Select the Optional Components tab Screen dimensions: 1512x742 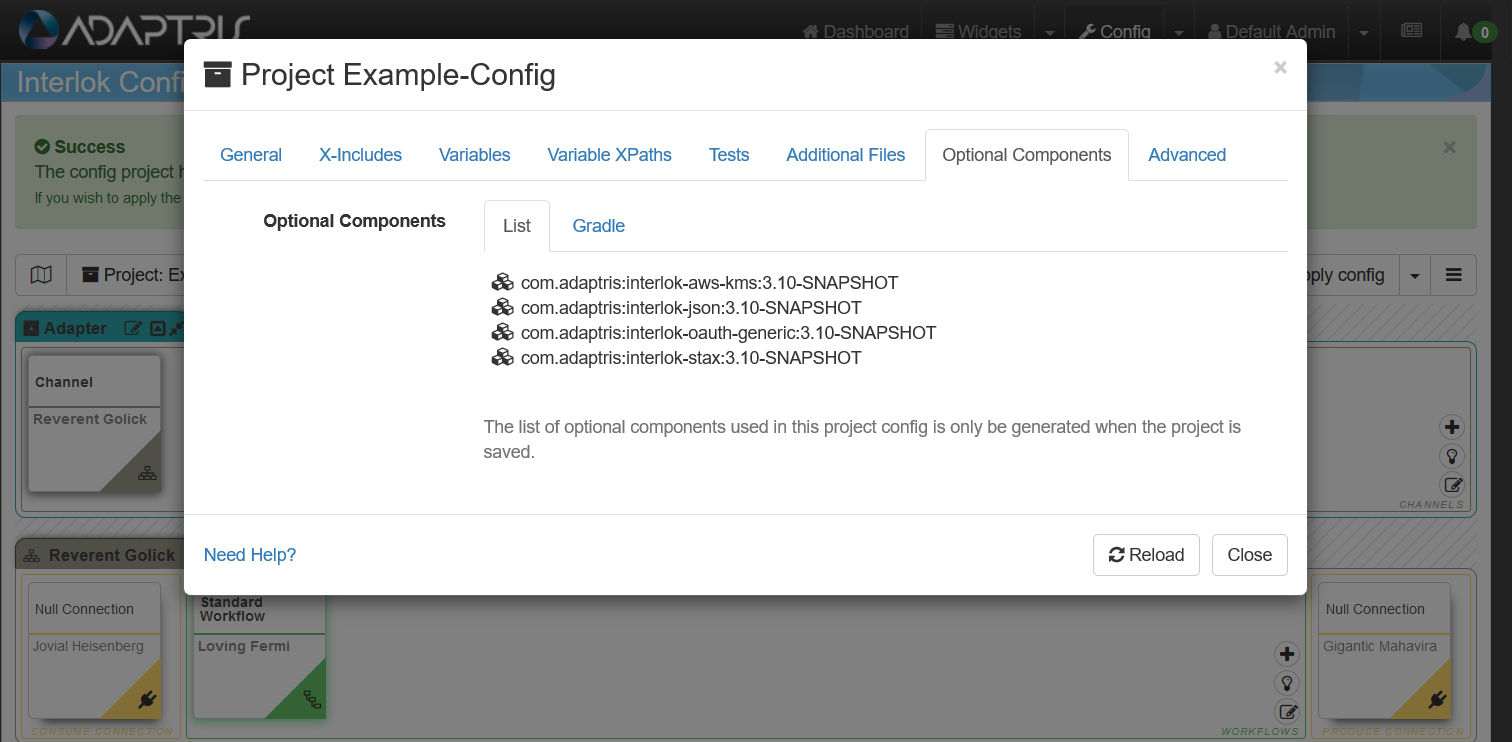click(1027, 155)
